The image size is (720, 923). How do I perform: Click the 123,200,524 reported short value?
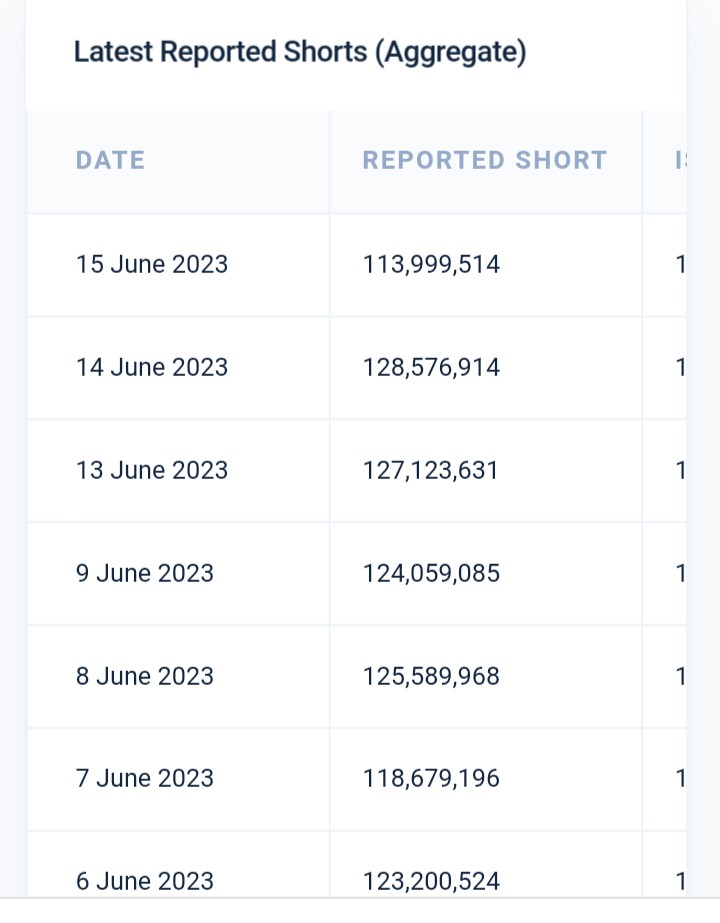(x=431, y=881)
